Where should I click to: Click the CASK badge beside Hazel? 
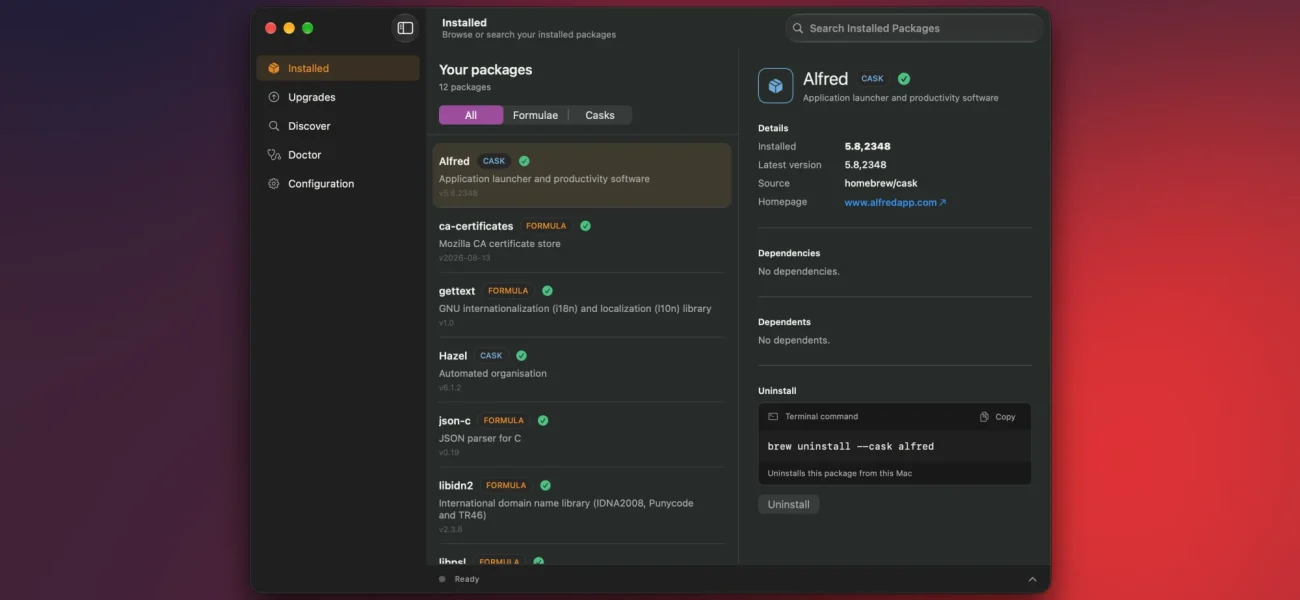tap(491, 356)
